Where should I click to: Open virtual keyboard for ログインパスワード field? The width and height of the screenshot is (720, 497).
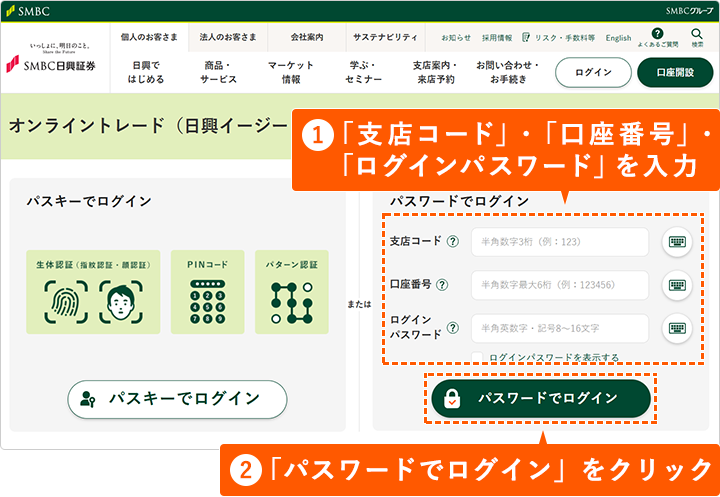tap(677, 328)
